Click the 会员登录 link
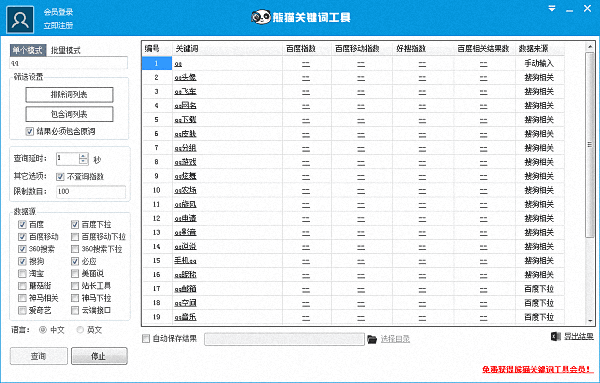The height and width of the screenshot is (383, 600). [x=58, y=12]
